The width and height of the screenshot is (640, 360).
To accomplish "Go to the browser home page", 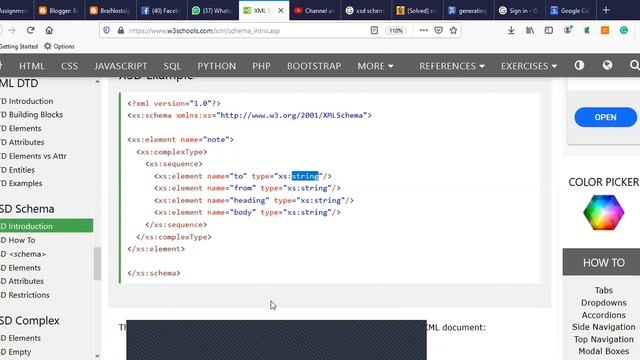I will [x=49, y=31].
